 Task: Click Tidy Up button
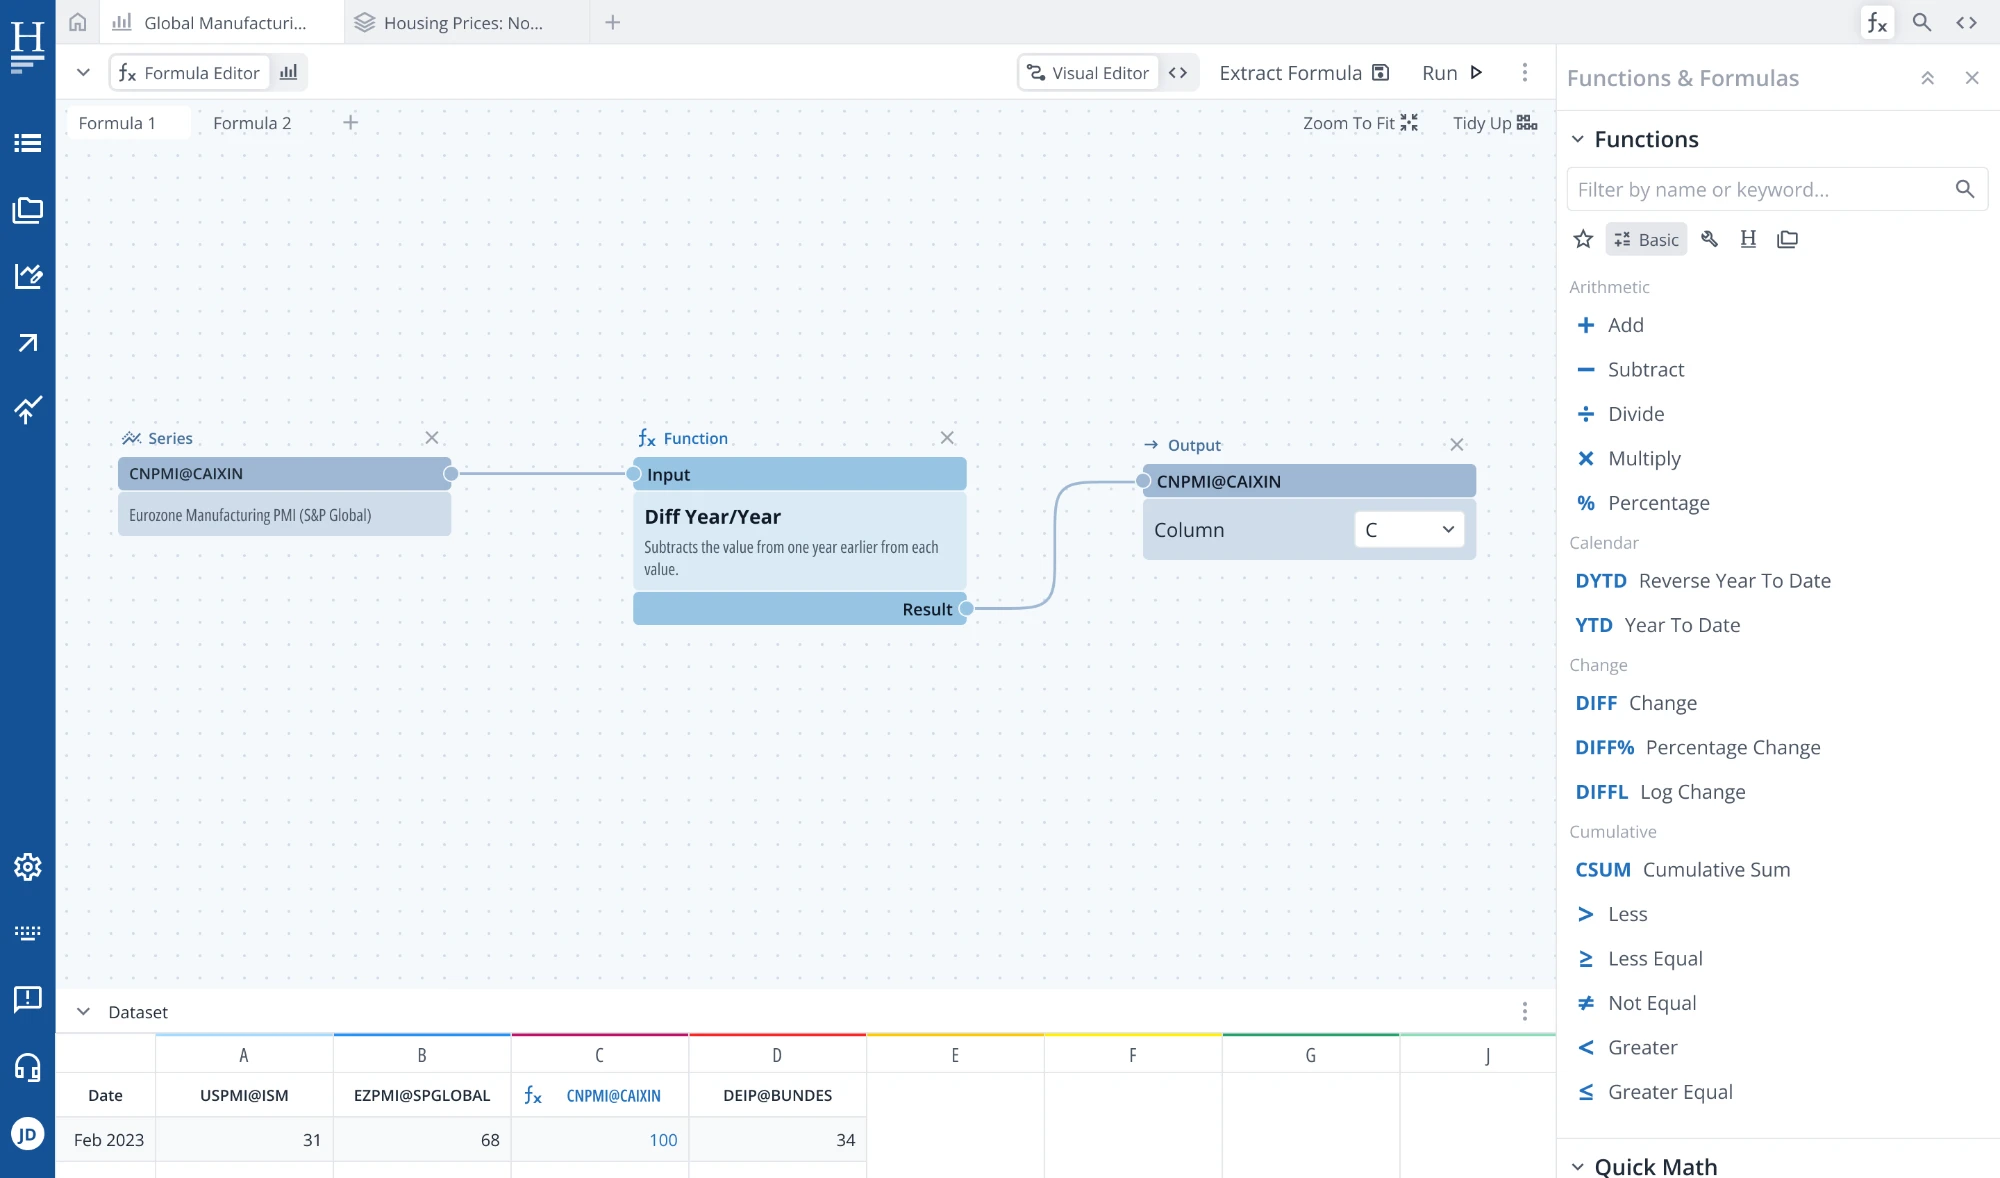click(x=1495, y=122)
